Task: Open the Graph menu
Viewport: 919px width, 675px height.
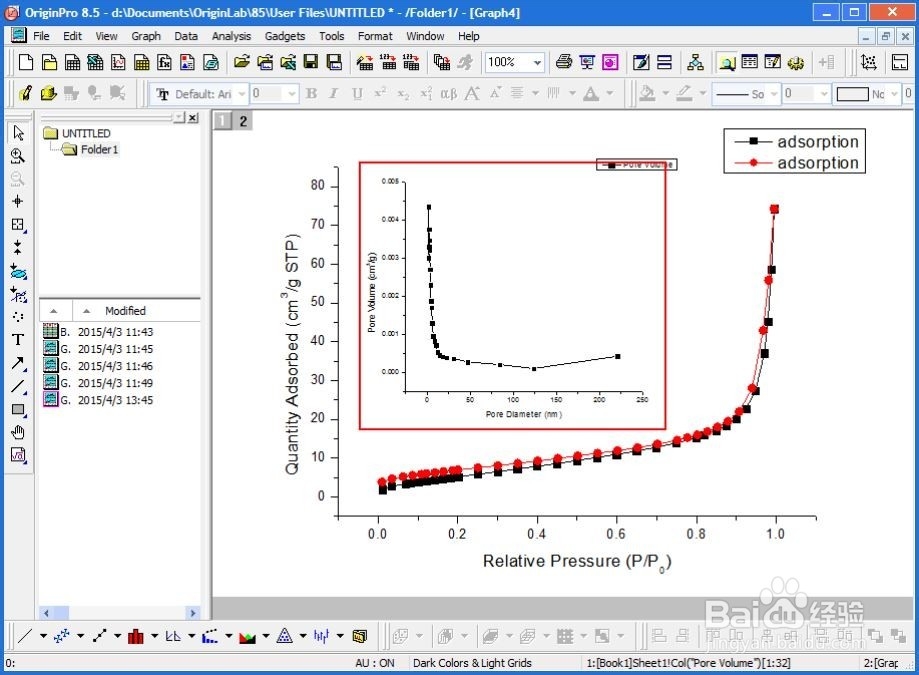Action: (146, 36)
